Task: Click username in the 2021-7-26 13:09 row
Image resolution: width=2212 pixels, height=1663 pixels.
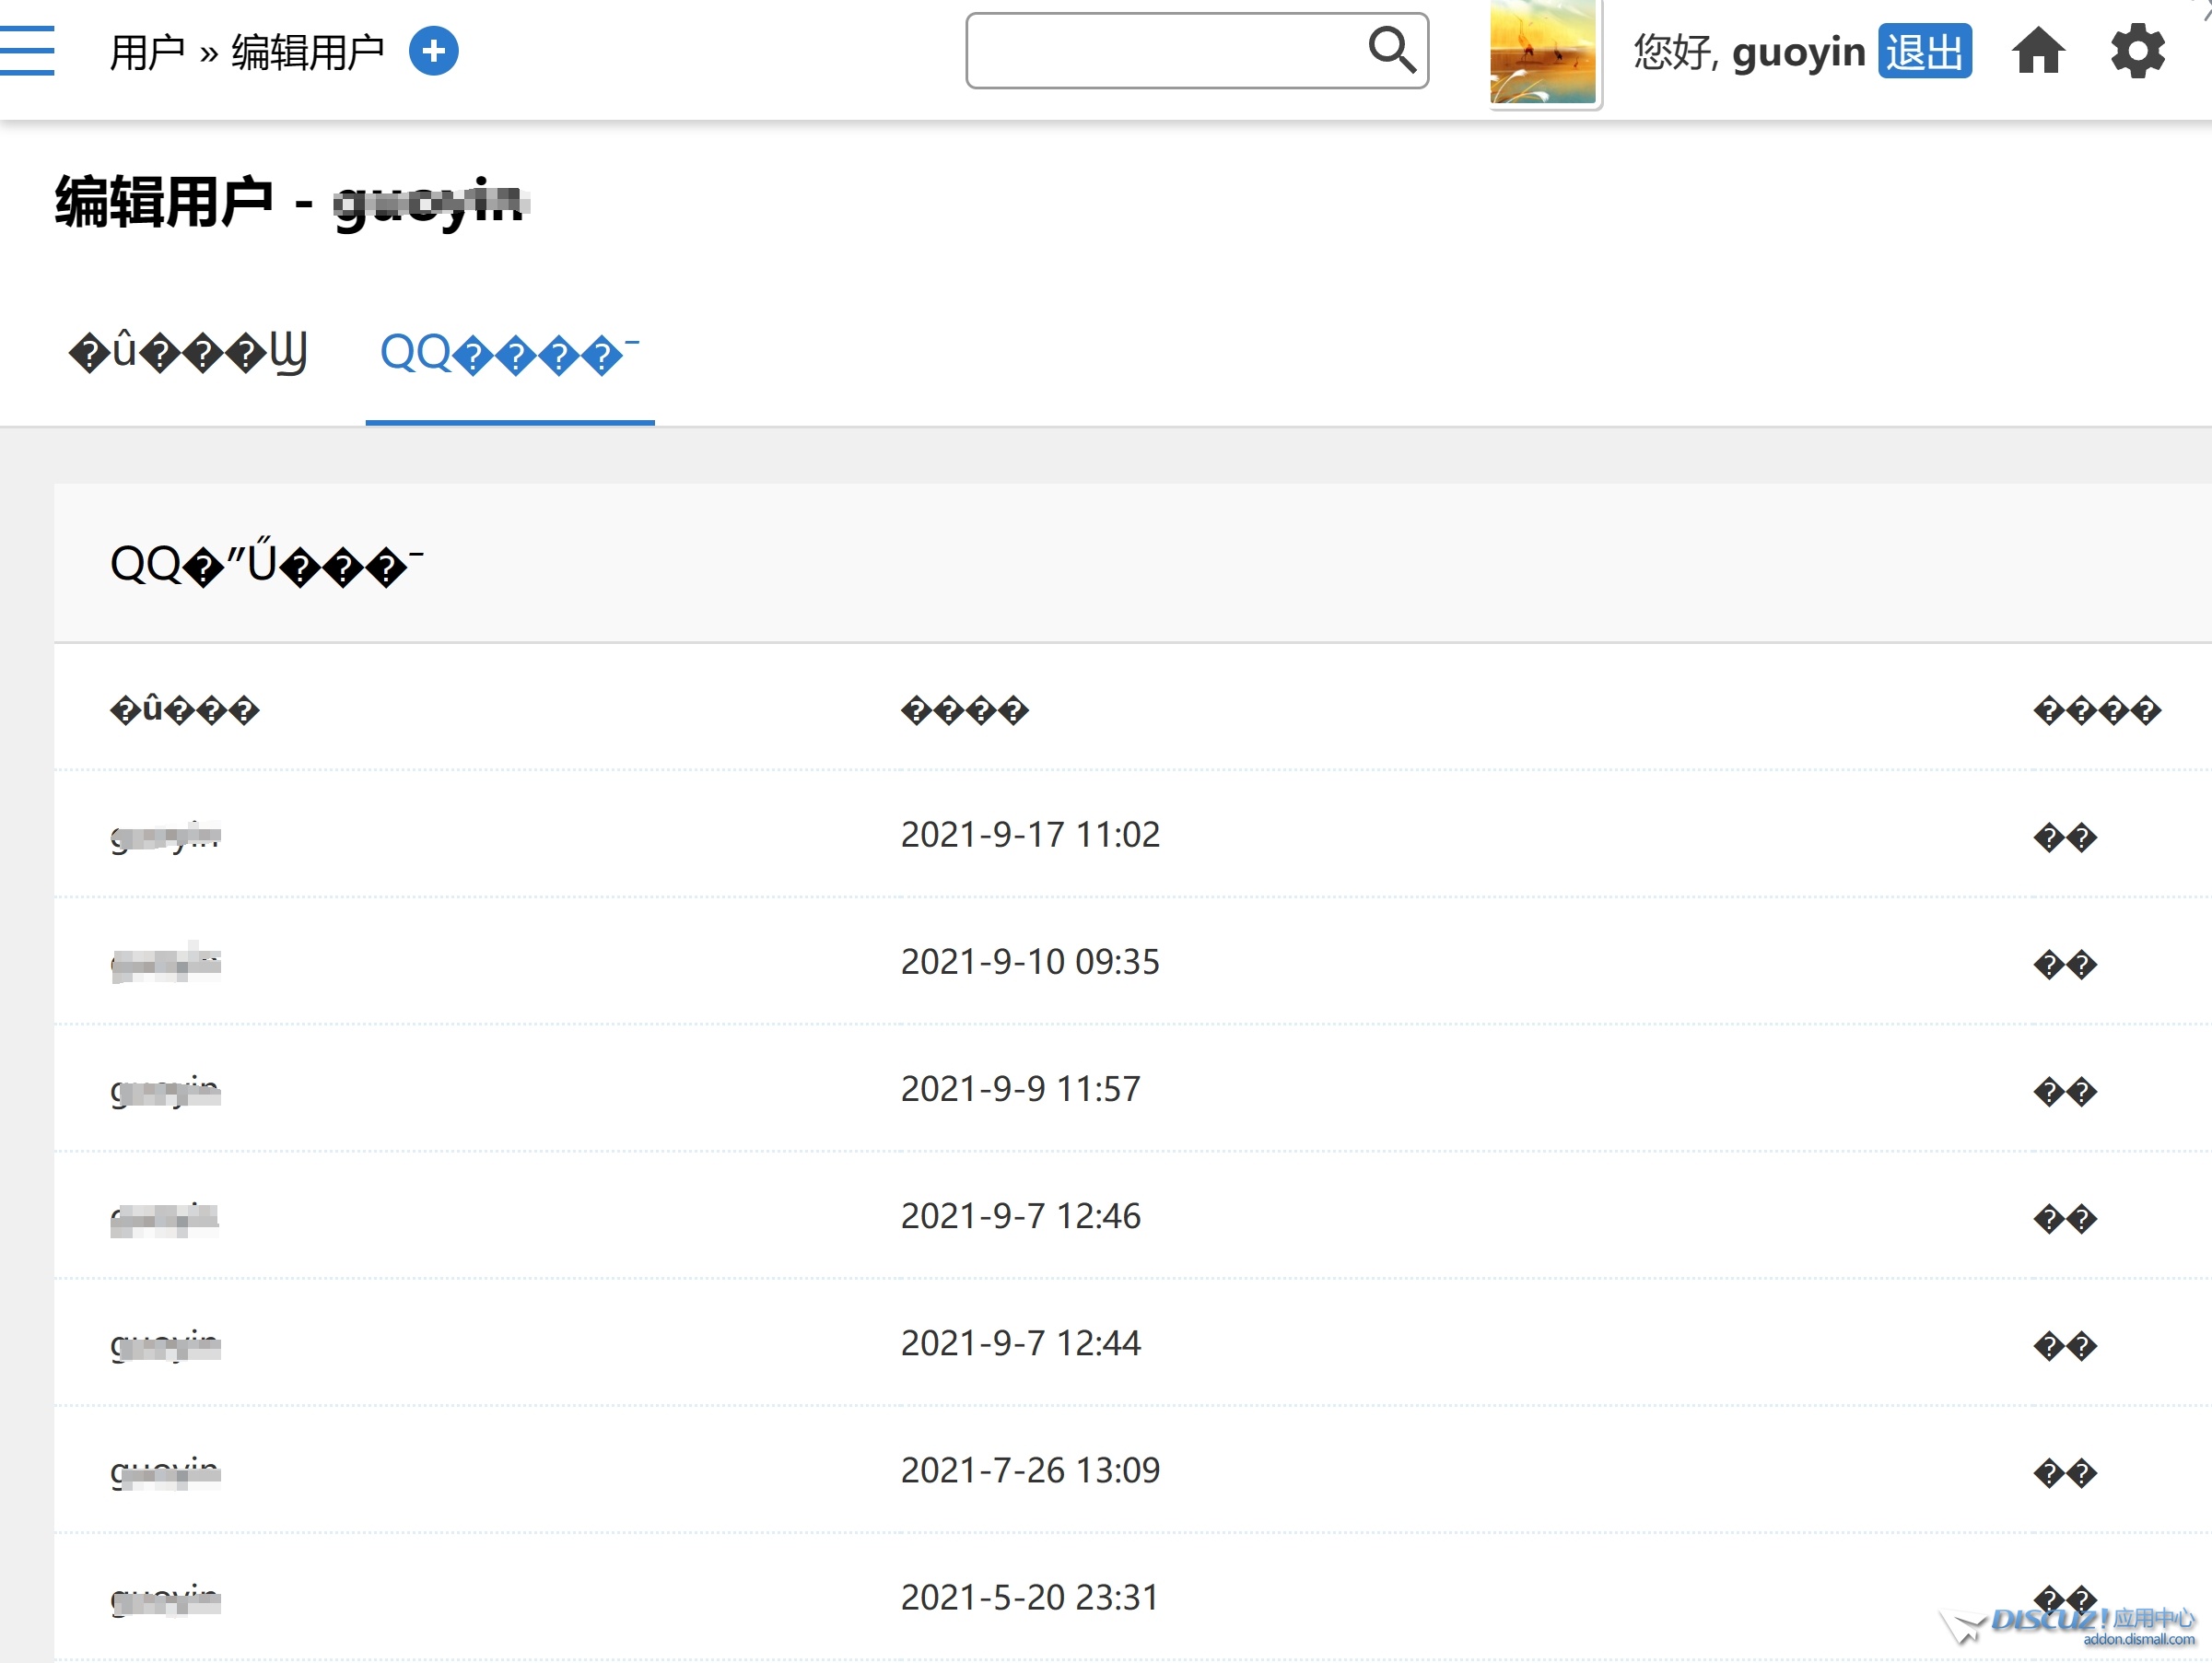Action: pyautogui.click(x=165, y=1472)
